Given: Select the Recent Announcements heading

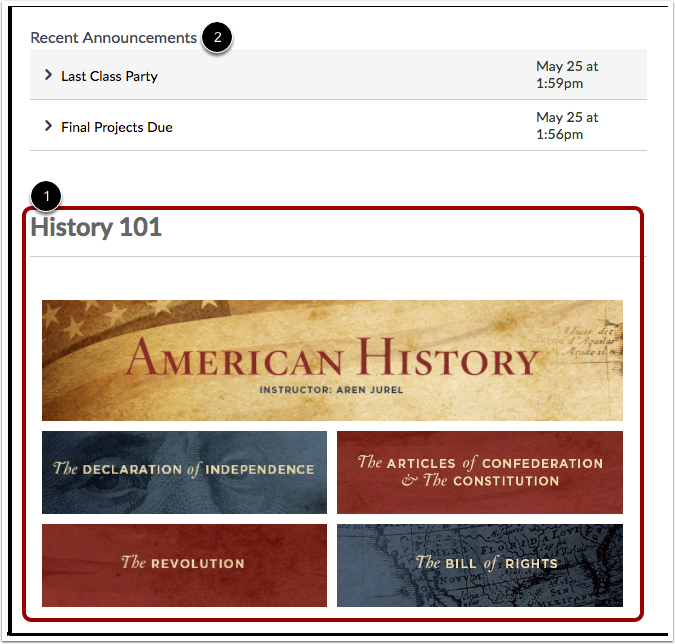Looking at the screenshot, I should click(x=114, y=38).
